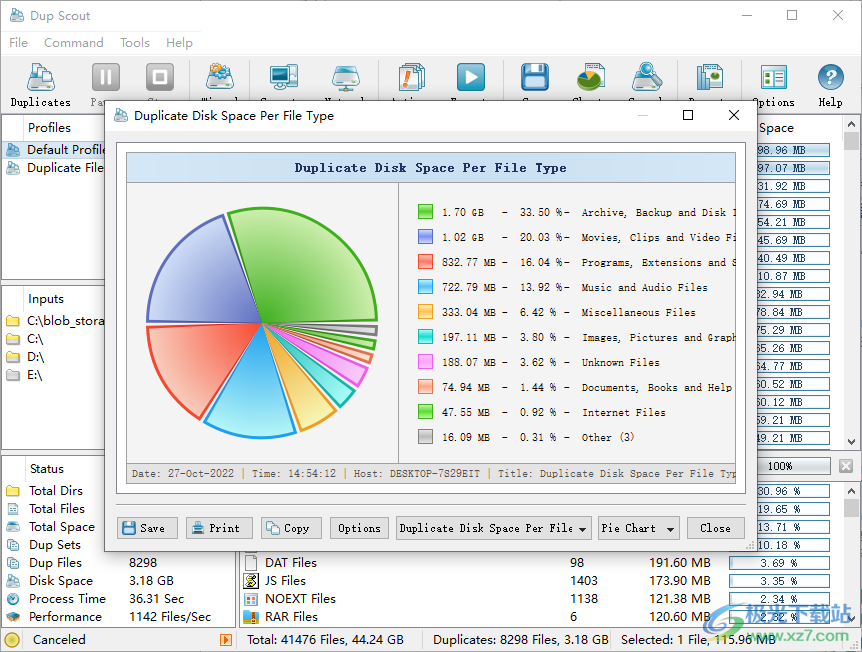Click the NOEXT Files row icon

[251, 599]
